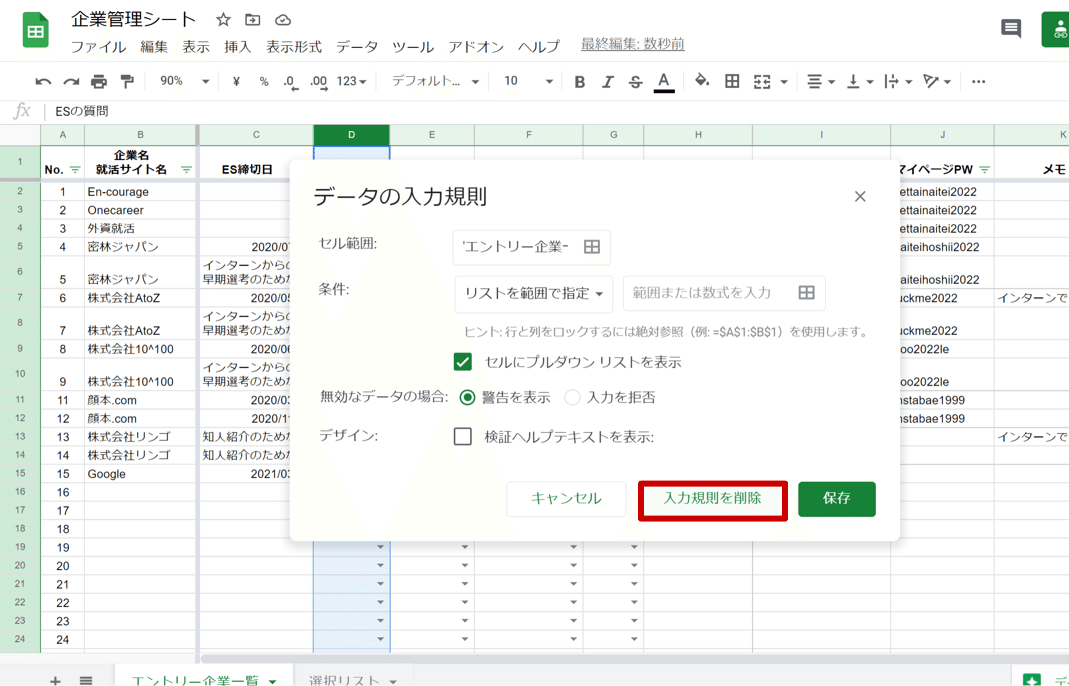Click the Merge cells icon
Viewport: 1069px width, 686px height.
[762, 82]
